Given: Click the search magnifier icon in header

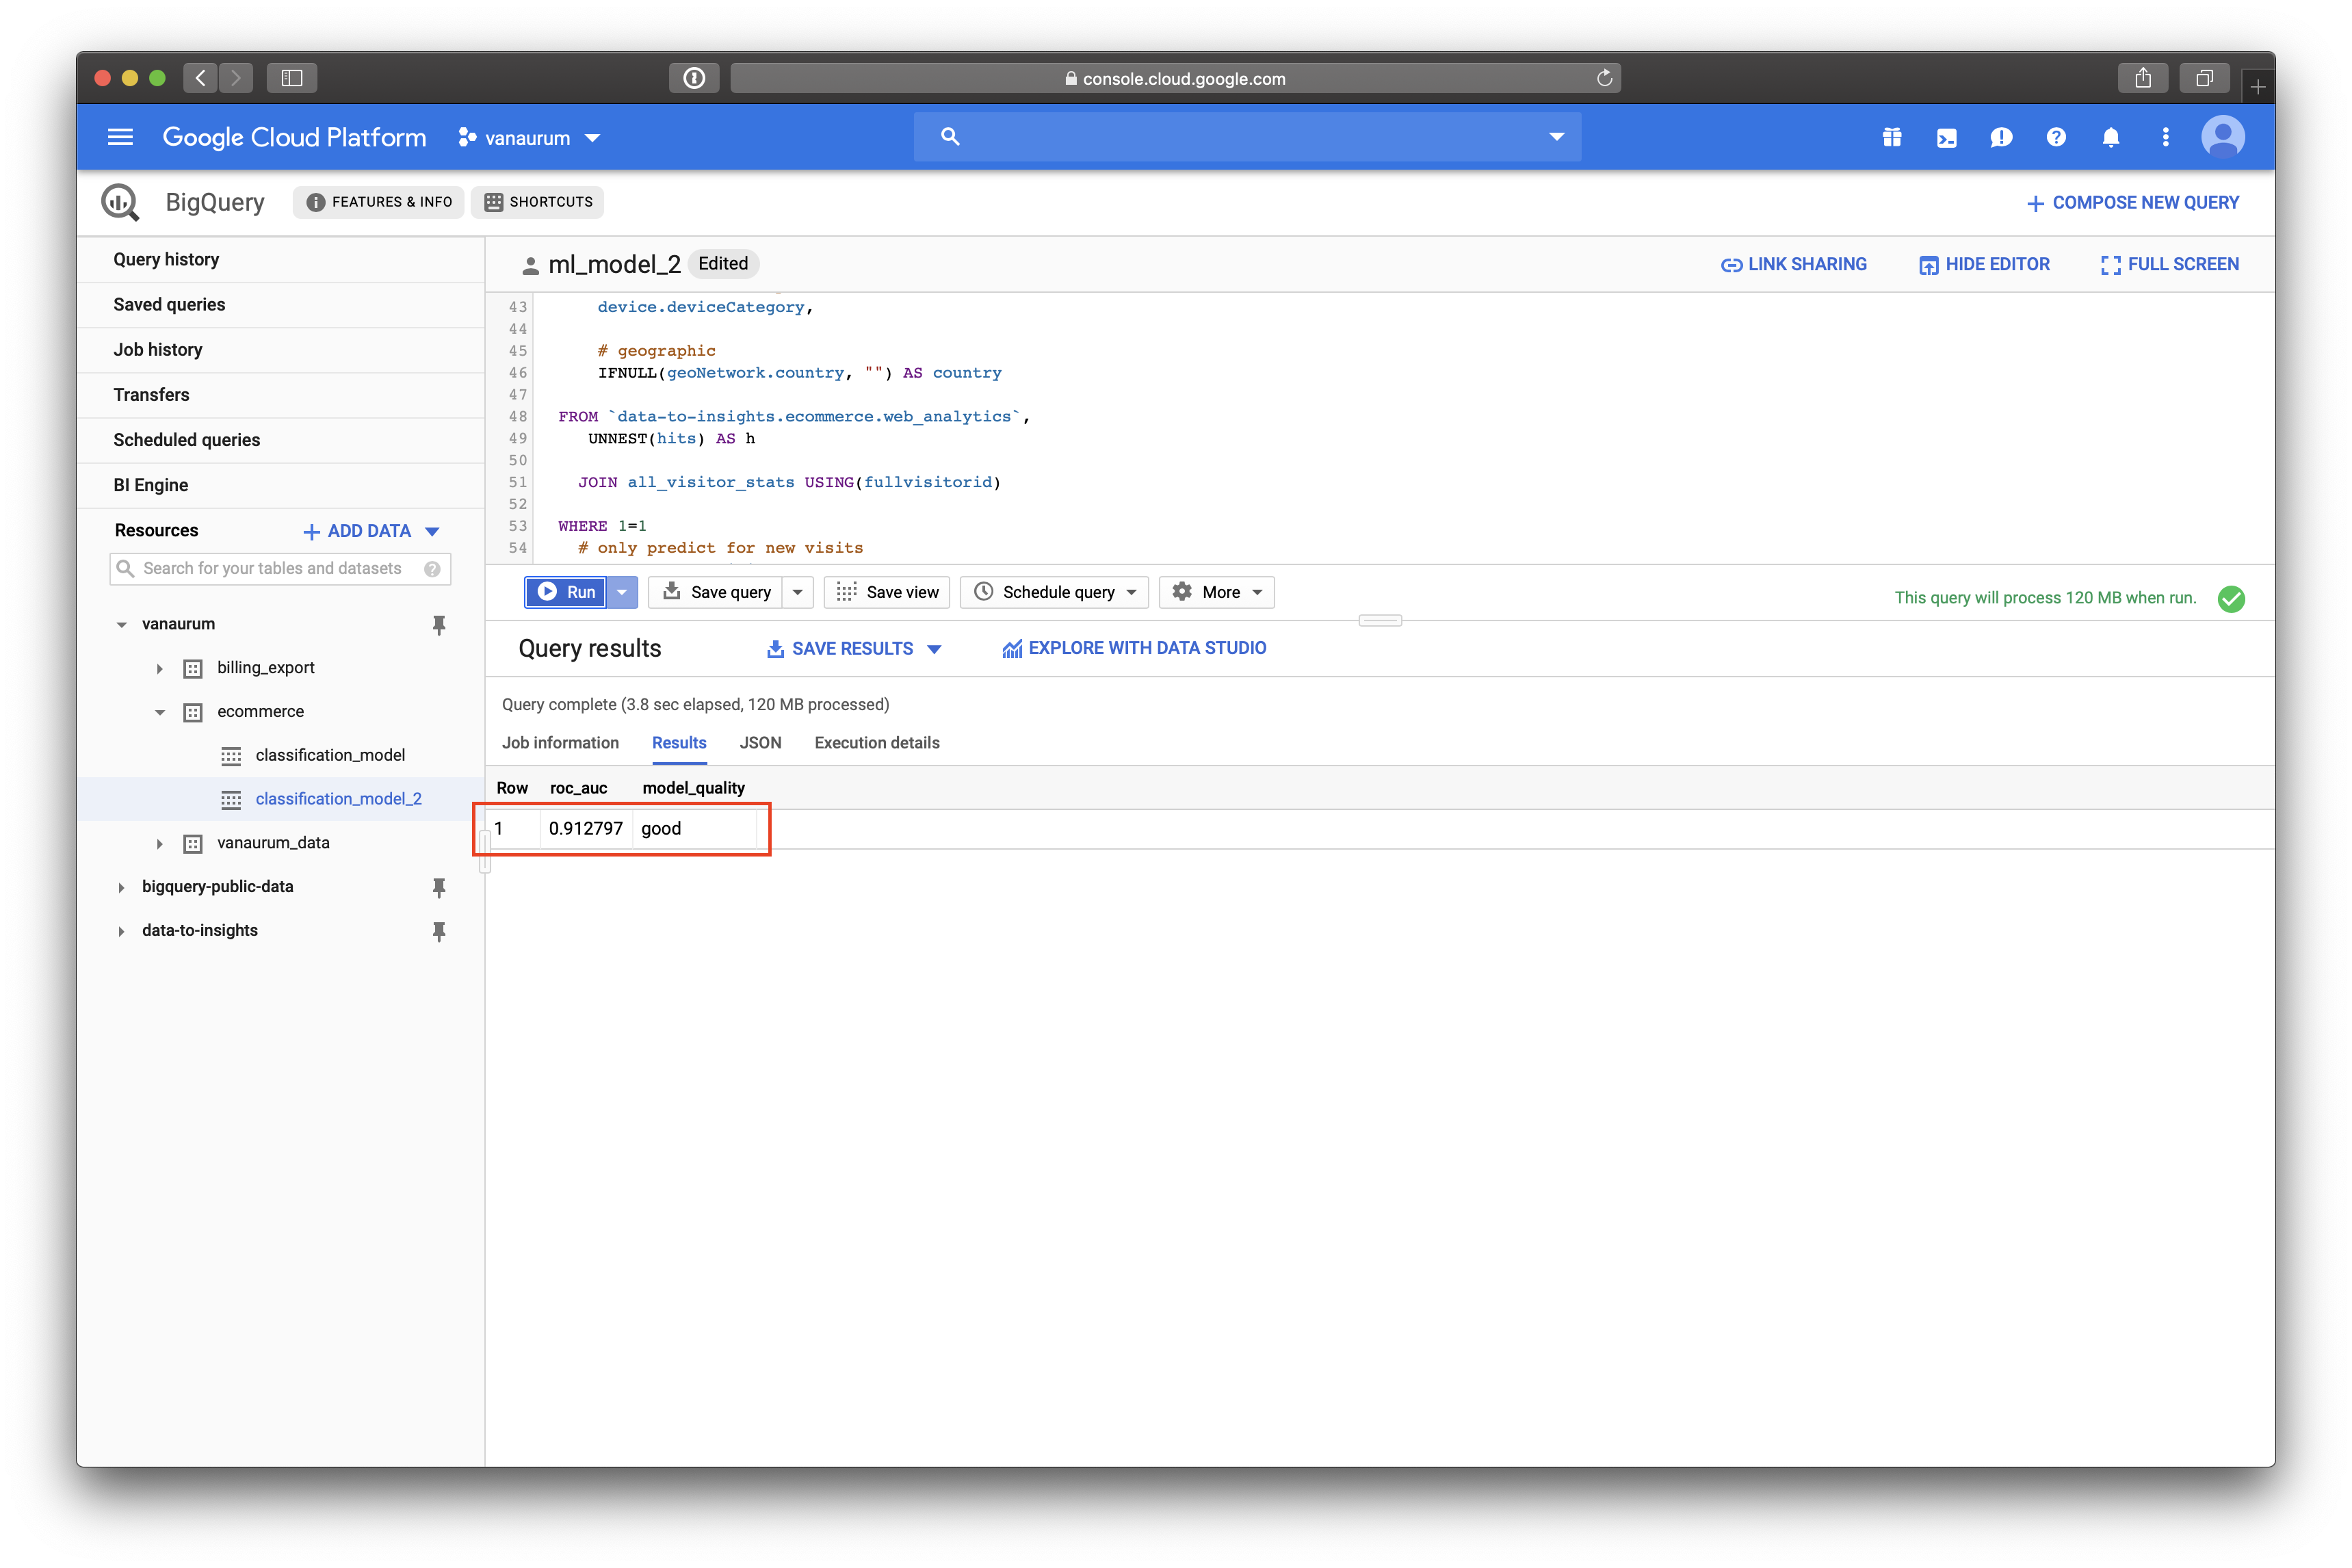Looking at the screenshot, I should point(950,137).
